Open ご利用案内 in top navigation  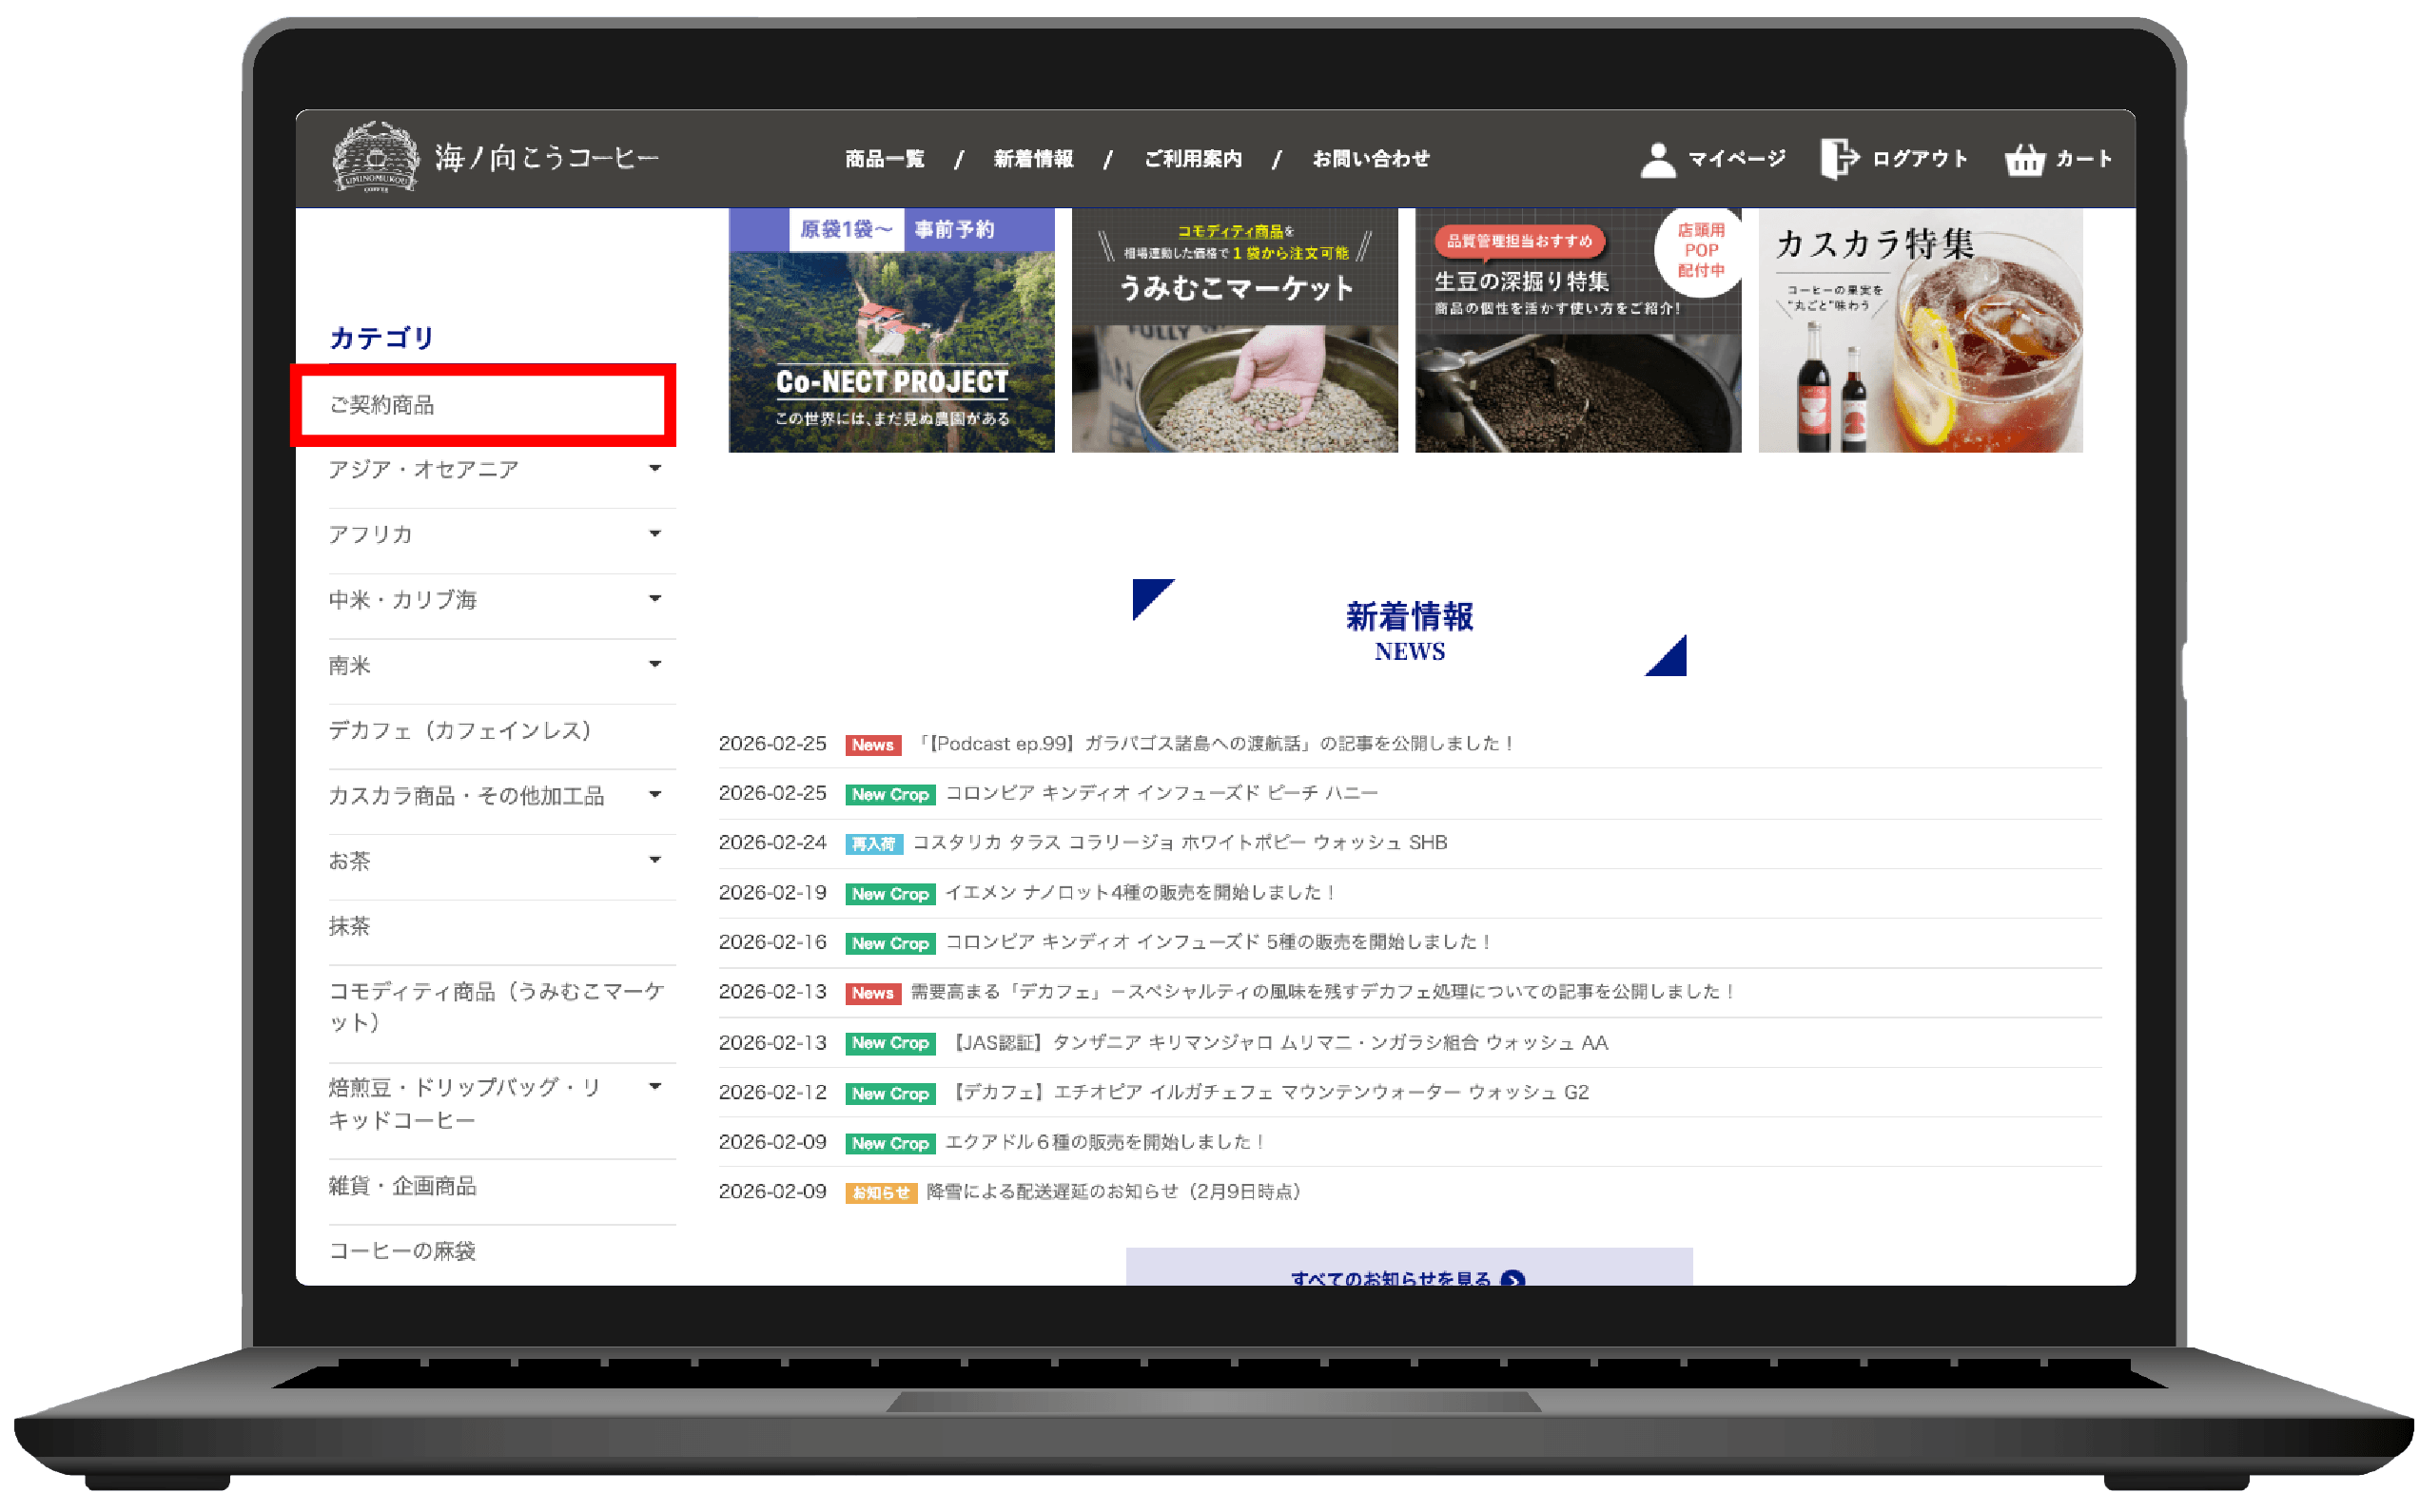[x=1192, y=159]
